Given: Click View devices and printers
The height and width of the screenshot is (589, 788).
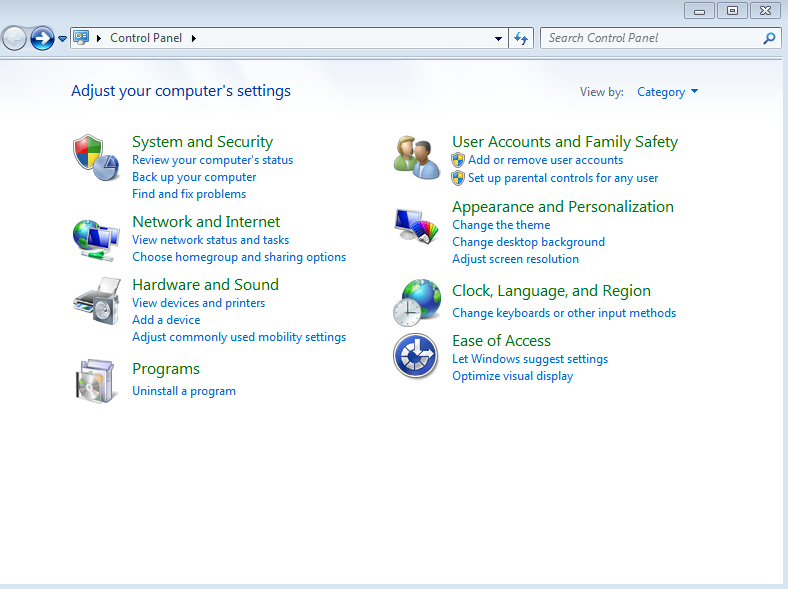Looking at the screenshot, I should [x=199, y=303].
